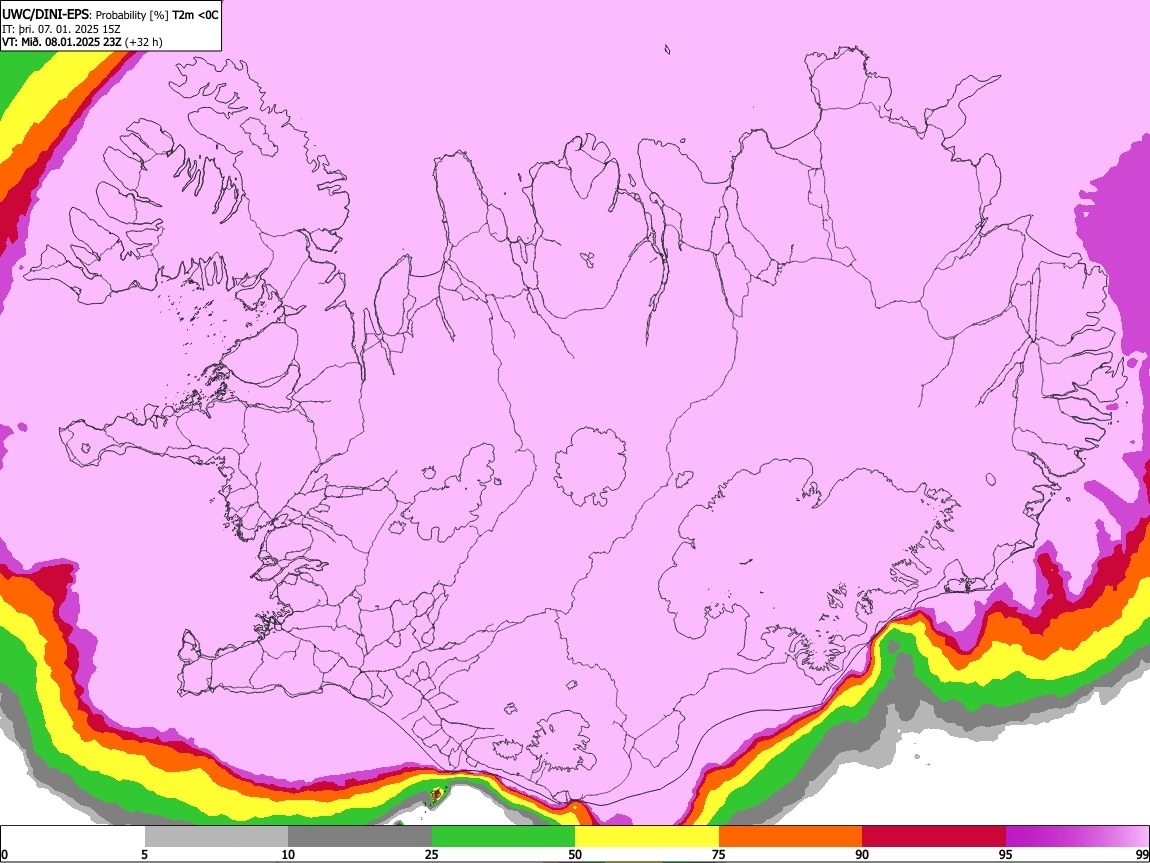Click the 'IT: þri. 07. 01. 2025 15Z' line
Image resolution: width=1150 pixels, height=863 pixels.
click(61, 29)
